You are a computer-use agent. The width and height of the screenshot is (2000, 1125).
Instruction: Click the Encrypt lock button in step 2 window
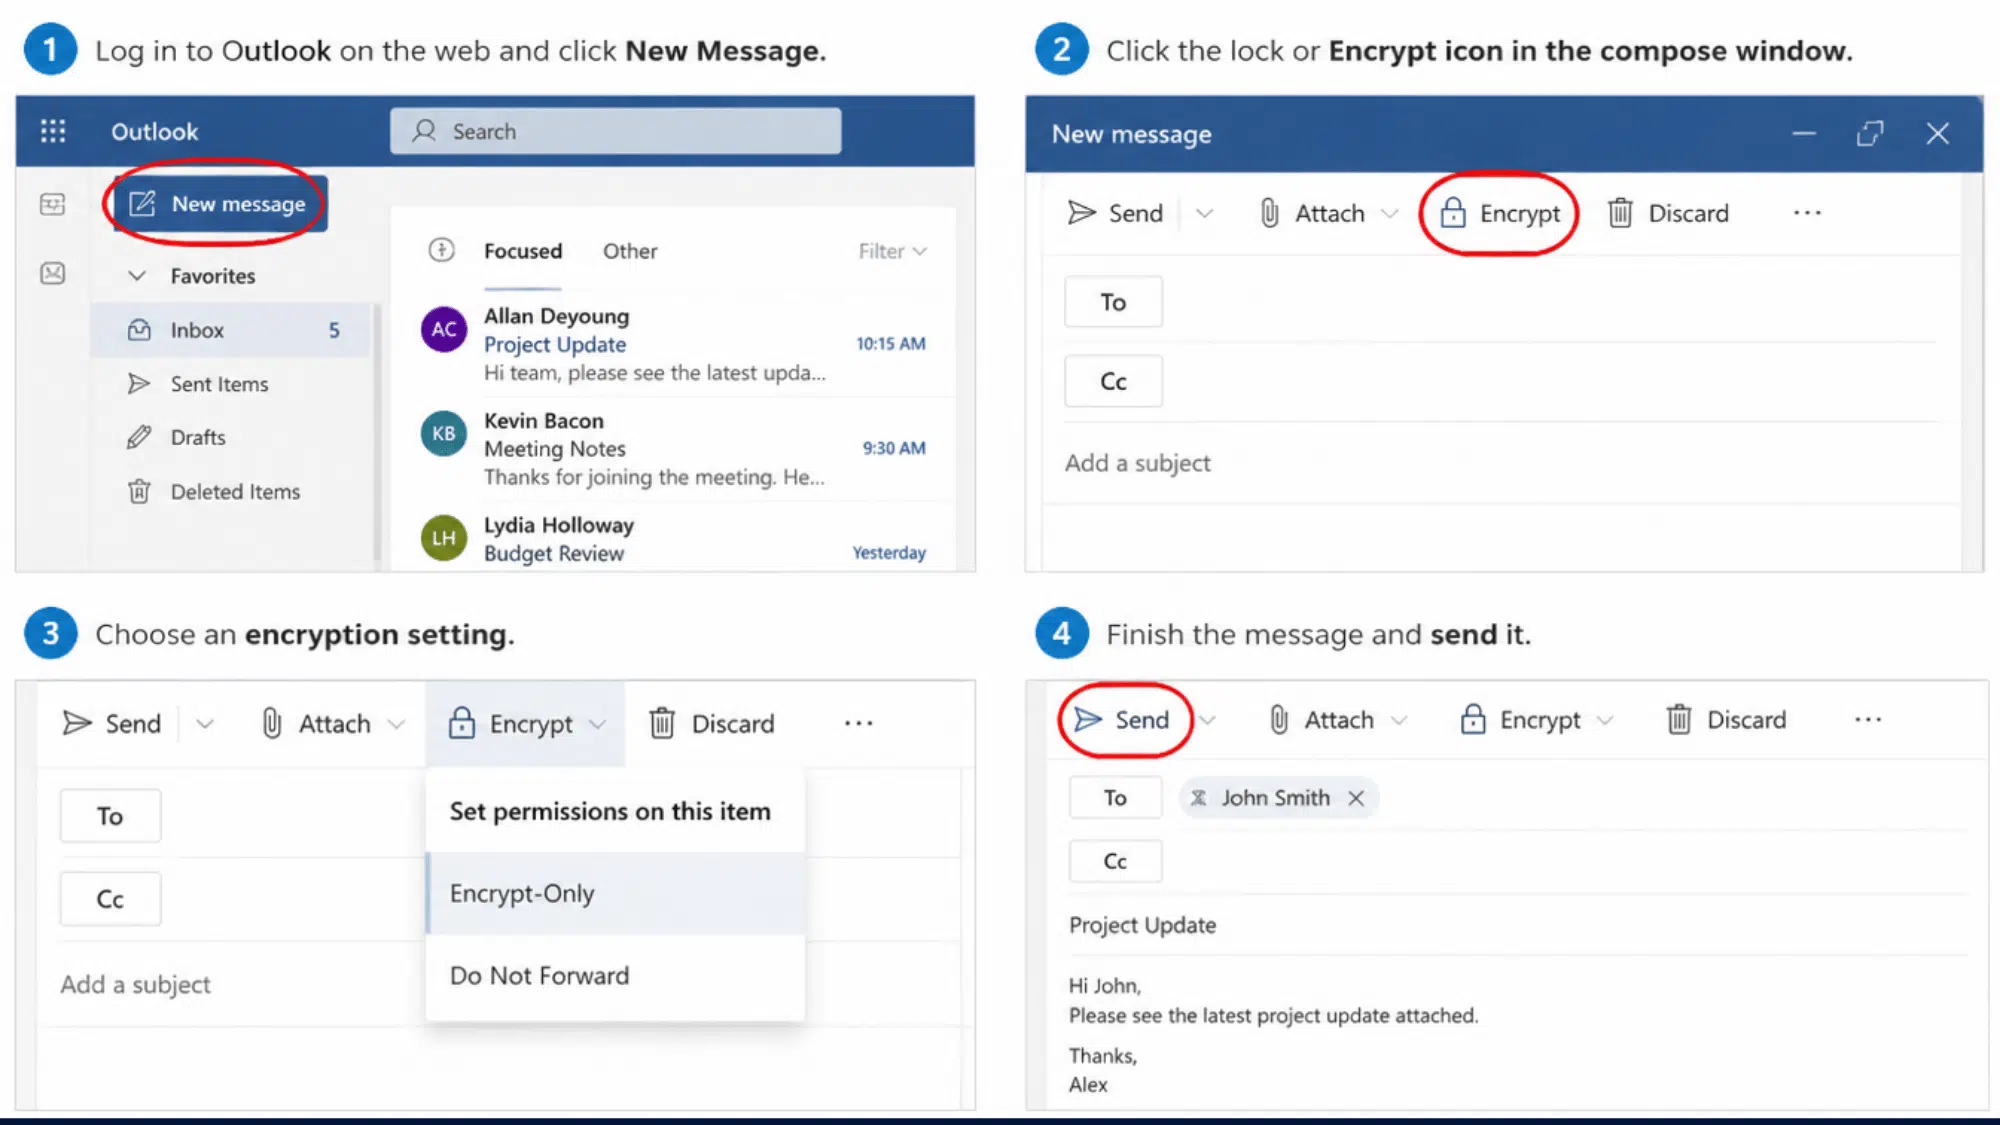point(1499,213)
